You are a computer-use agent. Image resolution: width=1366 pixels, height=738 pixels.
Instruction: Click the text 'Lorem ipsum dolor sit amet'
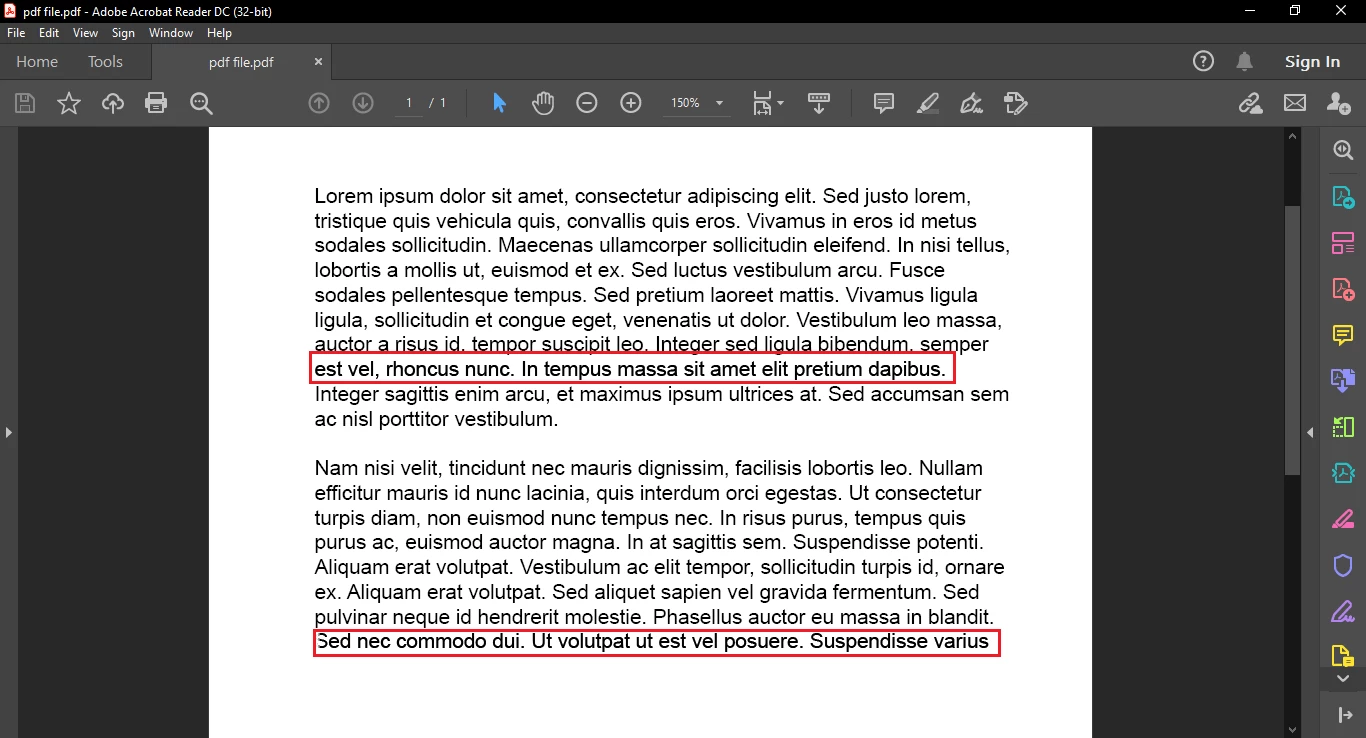pos(440,196)
